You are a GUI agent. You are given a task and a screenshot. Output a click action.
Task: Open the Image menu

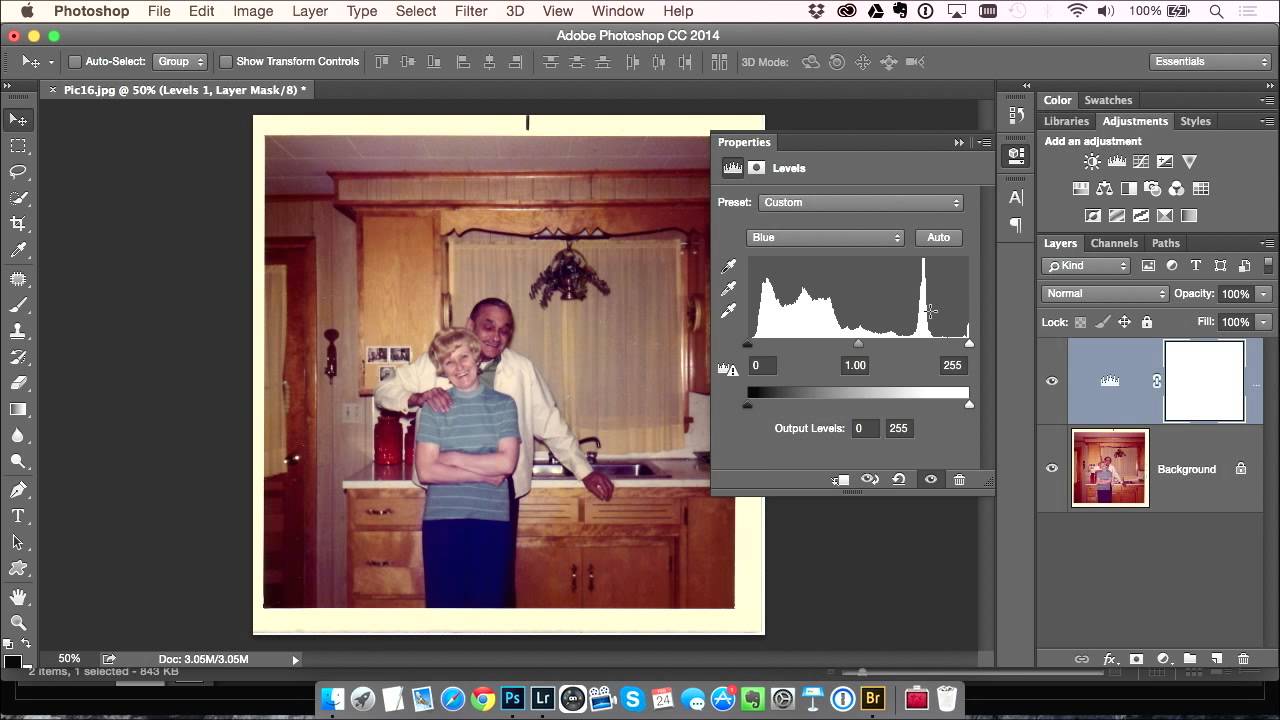point(253,11)
